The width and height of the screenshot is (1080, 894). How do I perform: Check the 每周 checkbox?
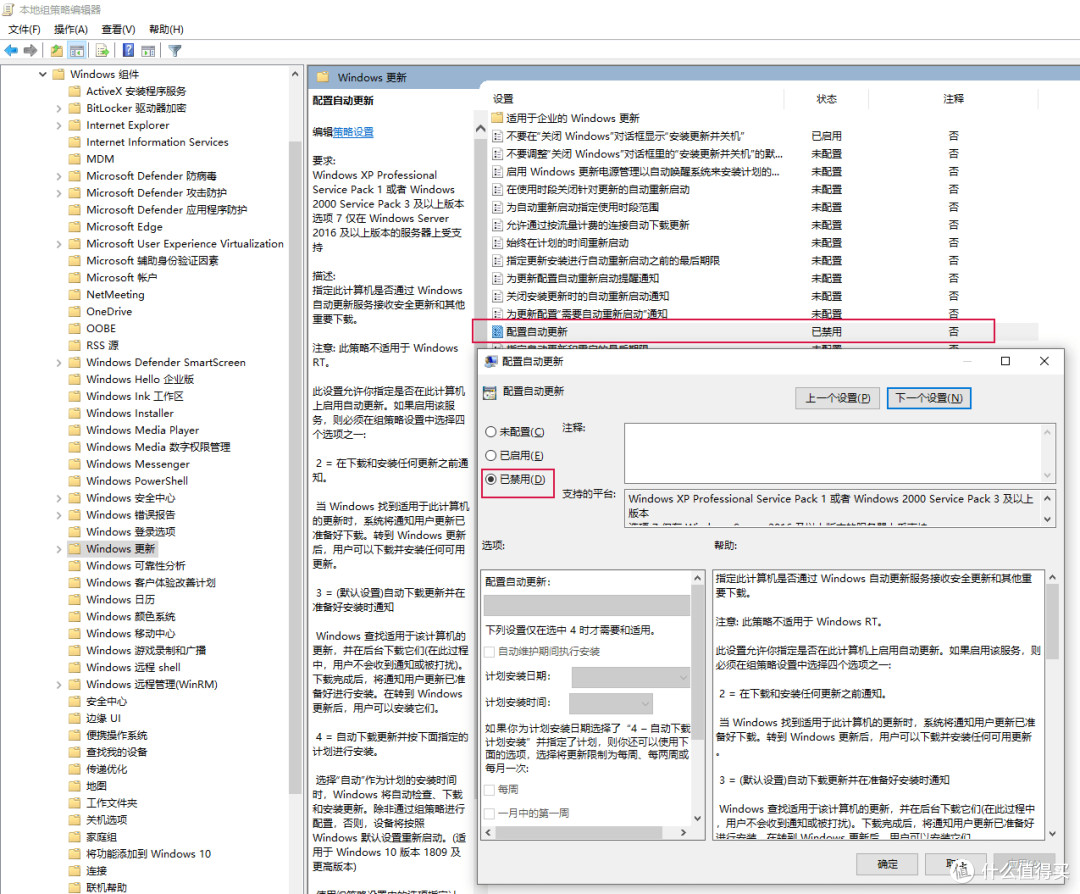tap(490, 789)
